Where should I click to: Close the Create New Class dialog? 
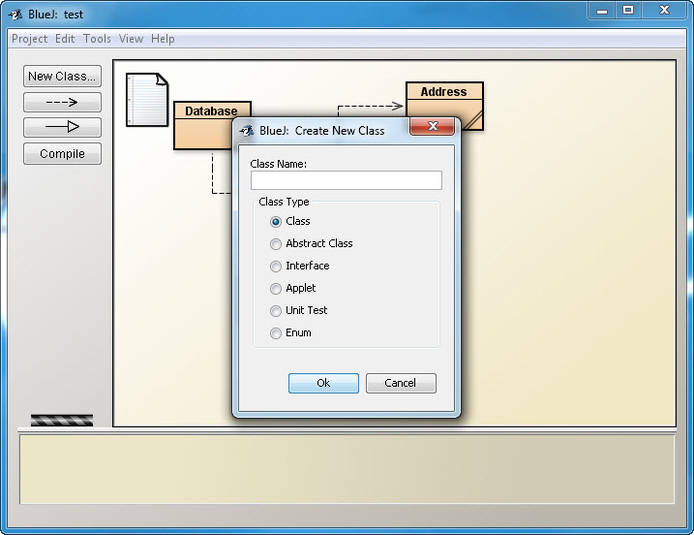(432, 127)
